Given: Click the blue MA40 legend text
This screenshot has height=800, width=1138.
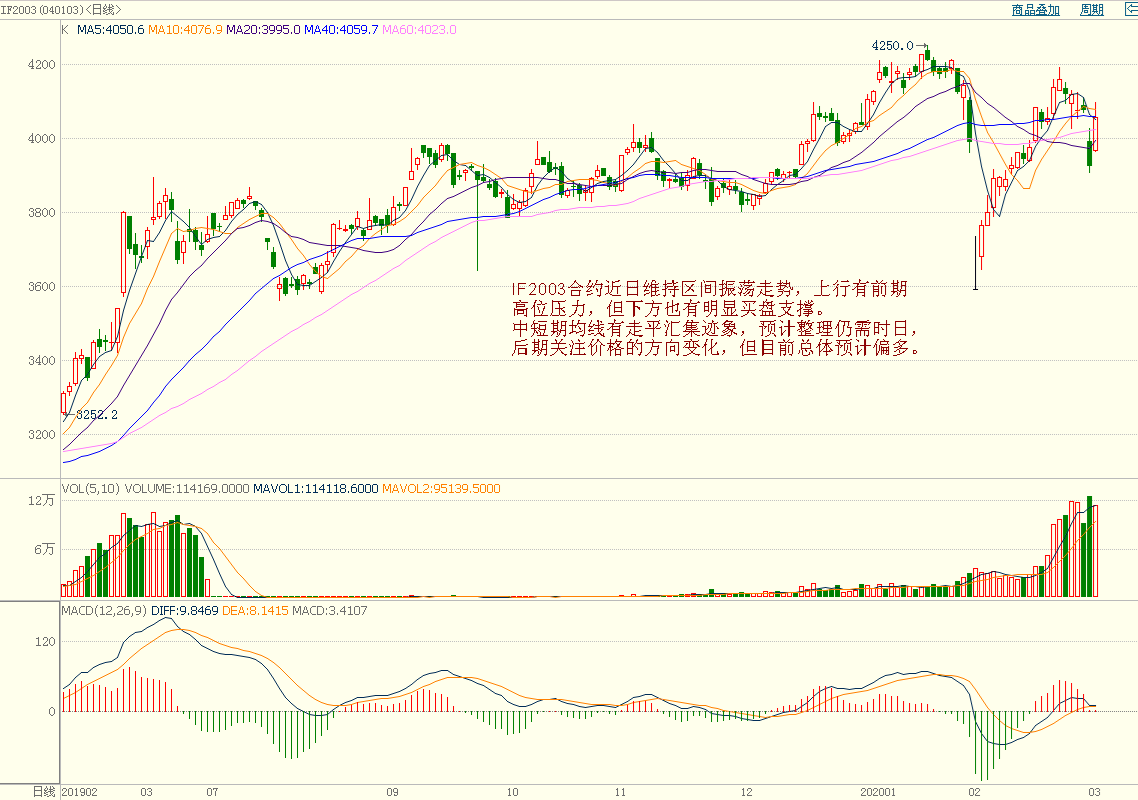Looking at the screenshot, I should pyautogui.click(x=341, y=30).
